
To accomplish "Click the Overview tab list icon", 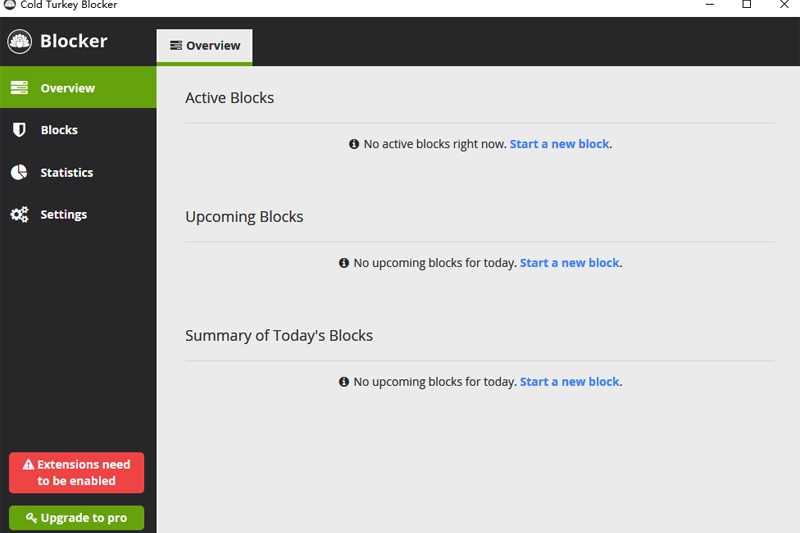I will (x=176, y=46).
